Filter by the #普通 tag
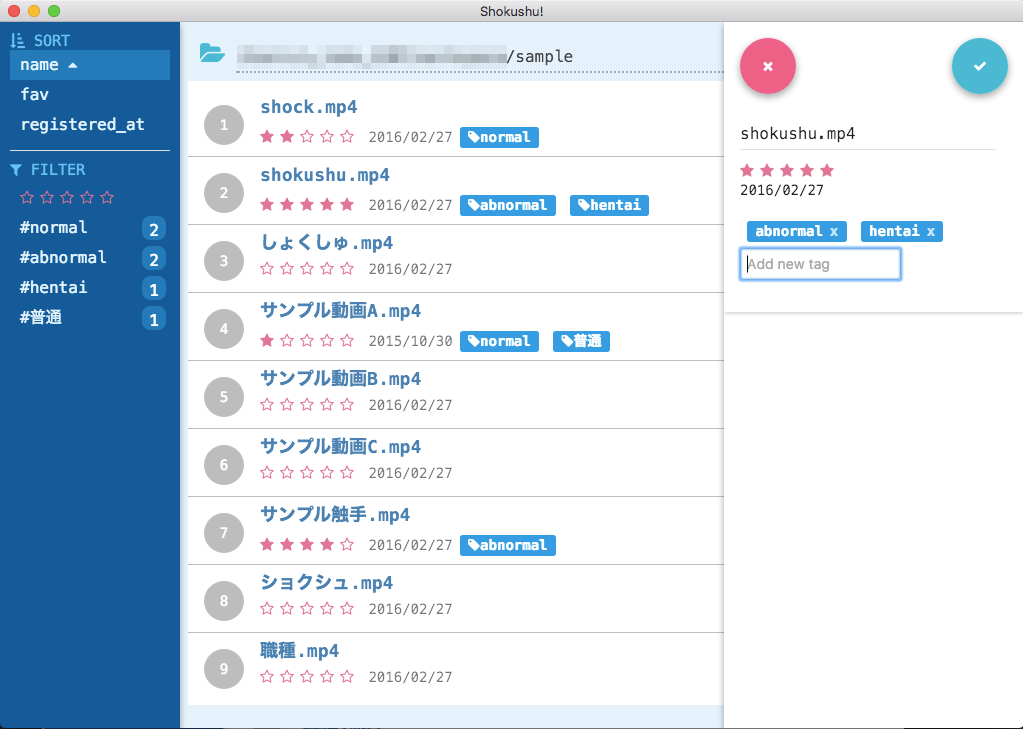1023x729 pixels. point(40,318)
